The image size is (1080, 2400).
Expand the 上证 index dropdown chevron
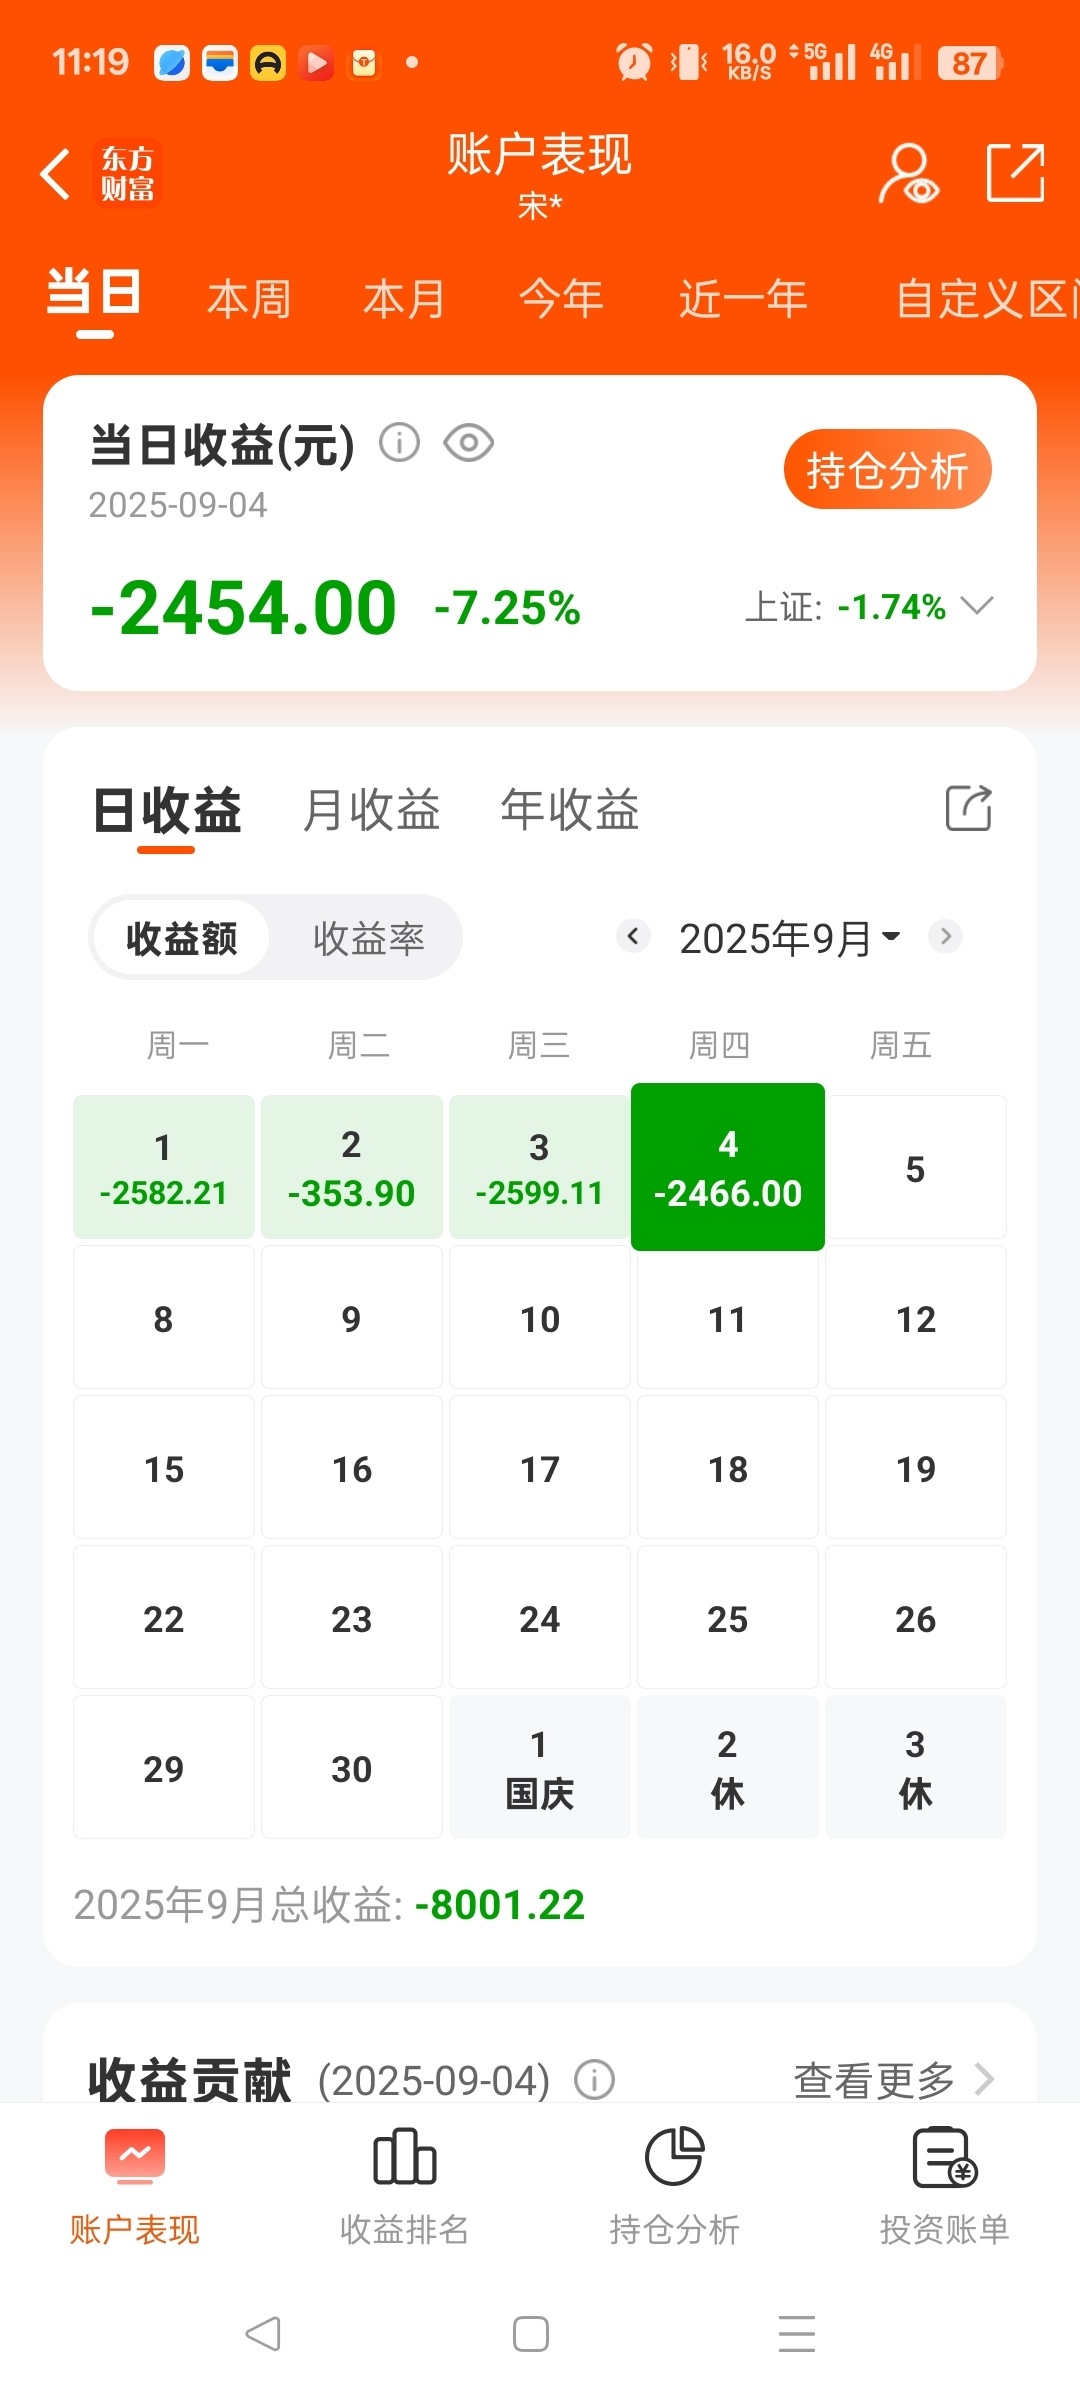976,605
